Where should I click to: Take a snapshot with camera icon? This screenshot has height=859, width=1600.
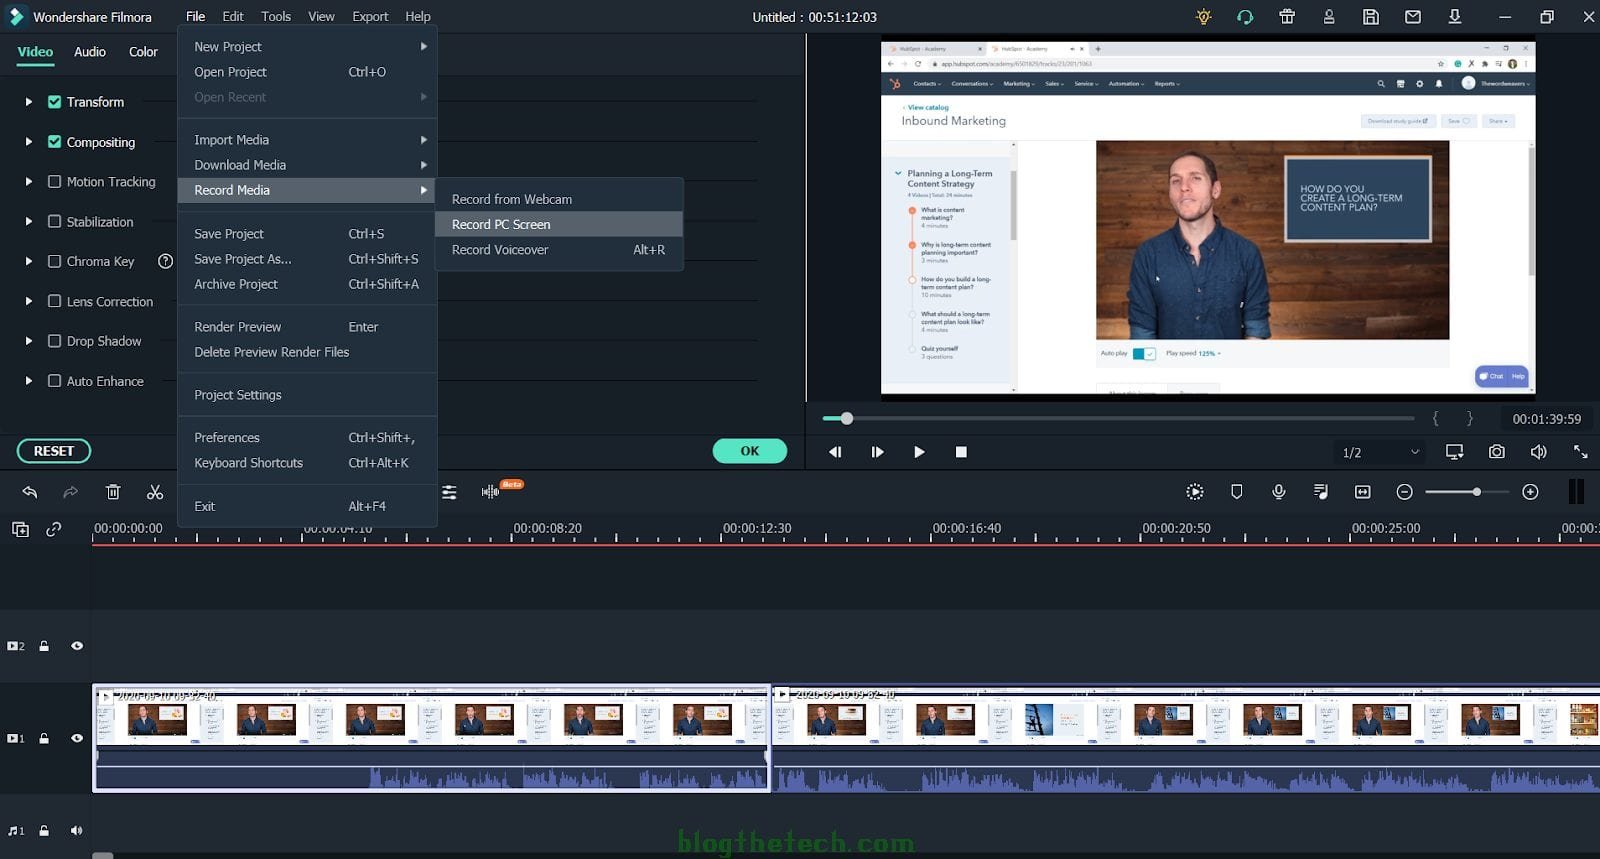pyautogui.click(x=1496, y=452)
